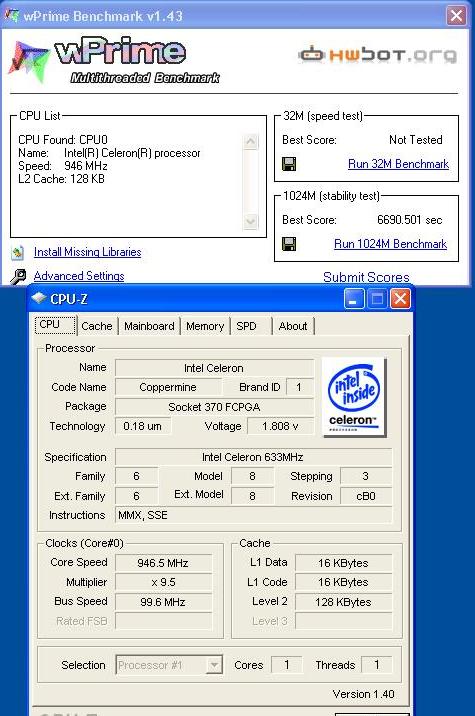Click the Threads count field
This screenshot has width=475, height=716.
point(377,665)
